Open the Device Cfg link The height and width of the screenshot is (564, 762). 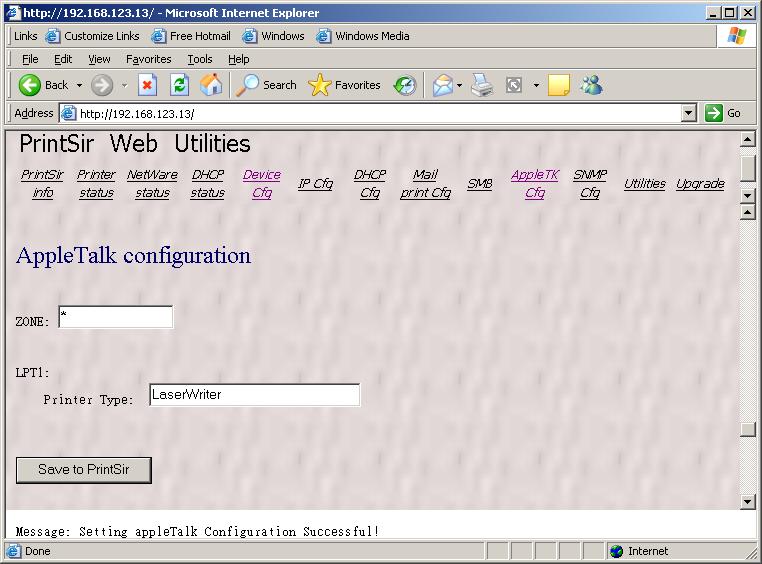(x=262, y=184)
